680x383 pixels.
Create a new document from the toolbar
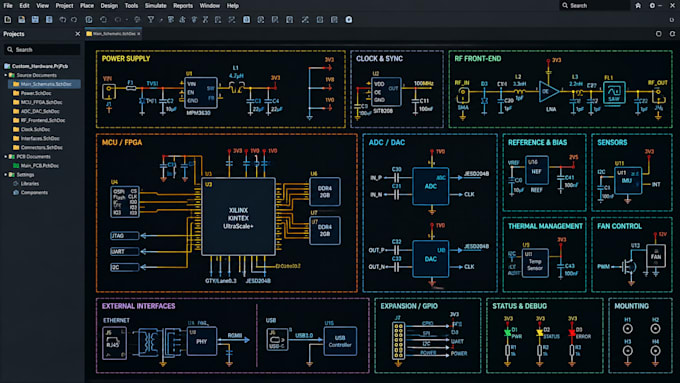pos(7,20)
